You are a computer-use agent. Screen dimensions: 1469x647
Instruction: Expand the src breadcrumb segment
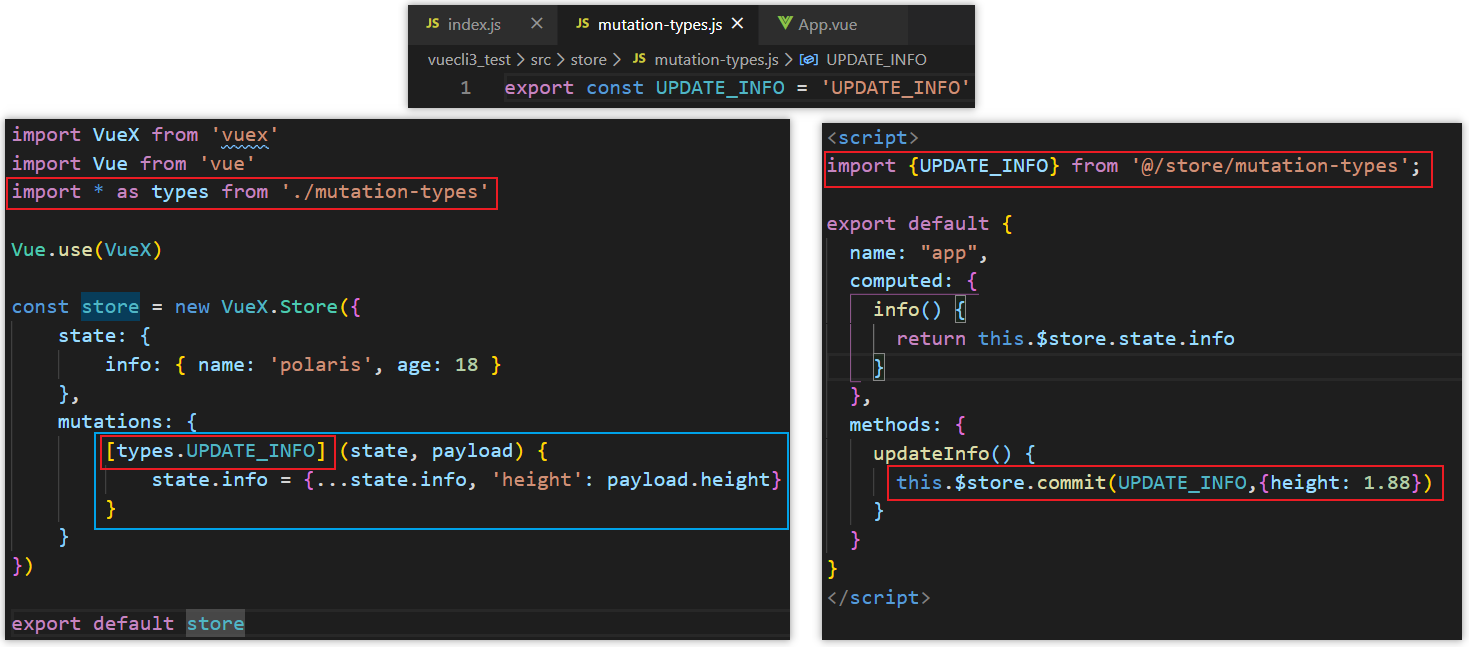pyautogui.click(x=541, y=60)
